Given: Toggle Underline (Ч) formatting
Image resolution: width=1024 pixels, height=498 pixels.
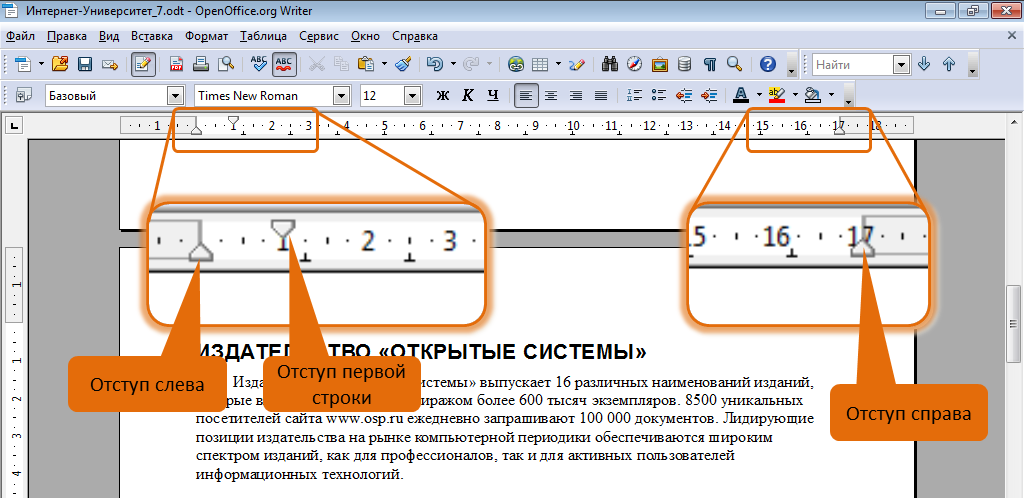Looking at the screenshot, I should (492, 96).
